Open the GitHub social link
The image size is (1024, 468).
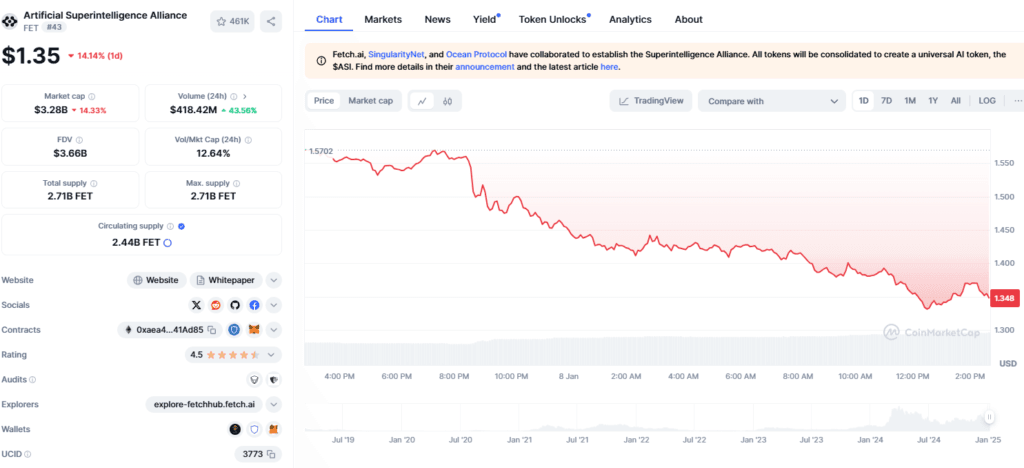[x=235, y=305]
